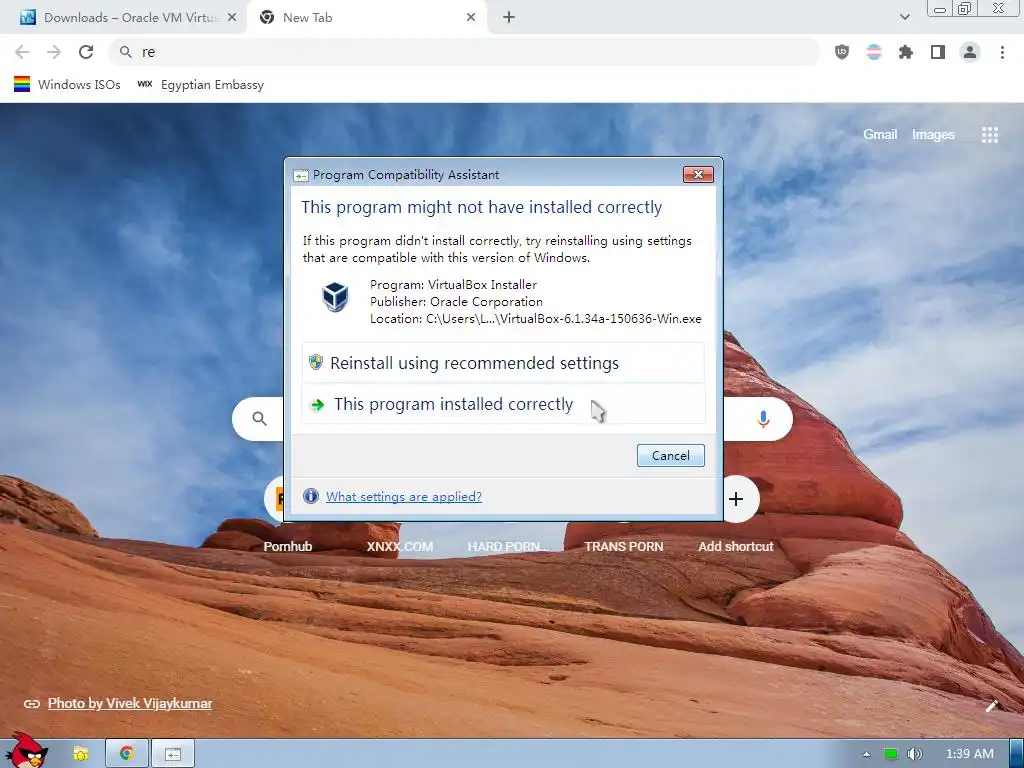
Task: Open Gmail link on the New Tab page
Action: point(880,135)
